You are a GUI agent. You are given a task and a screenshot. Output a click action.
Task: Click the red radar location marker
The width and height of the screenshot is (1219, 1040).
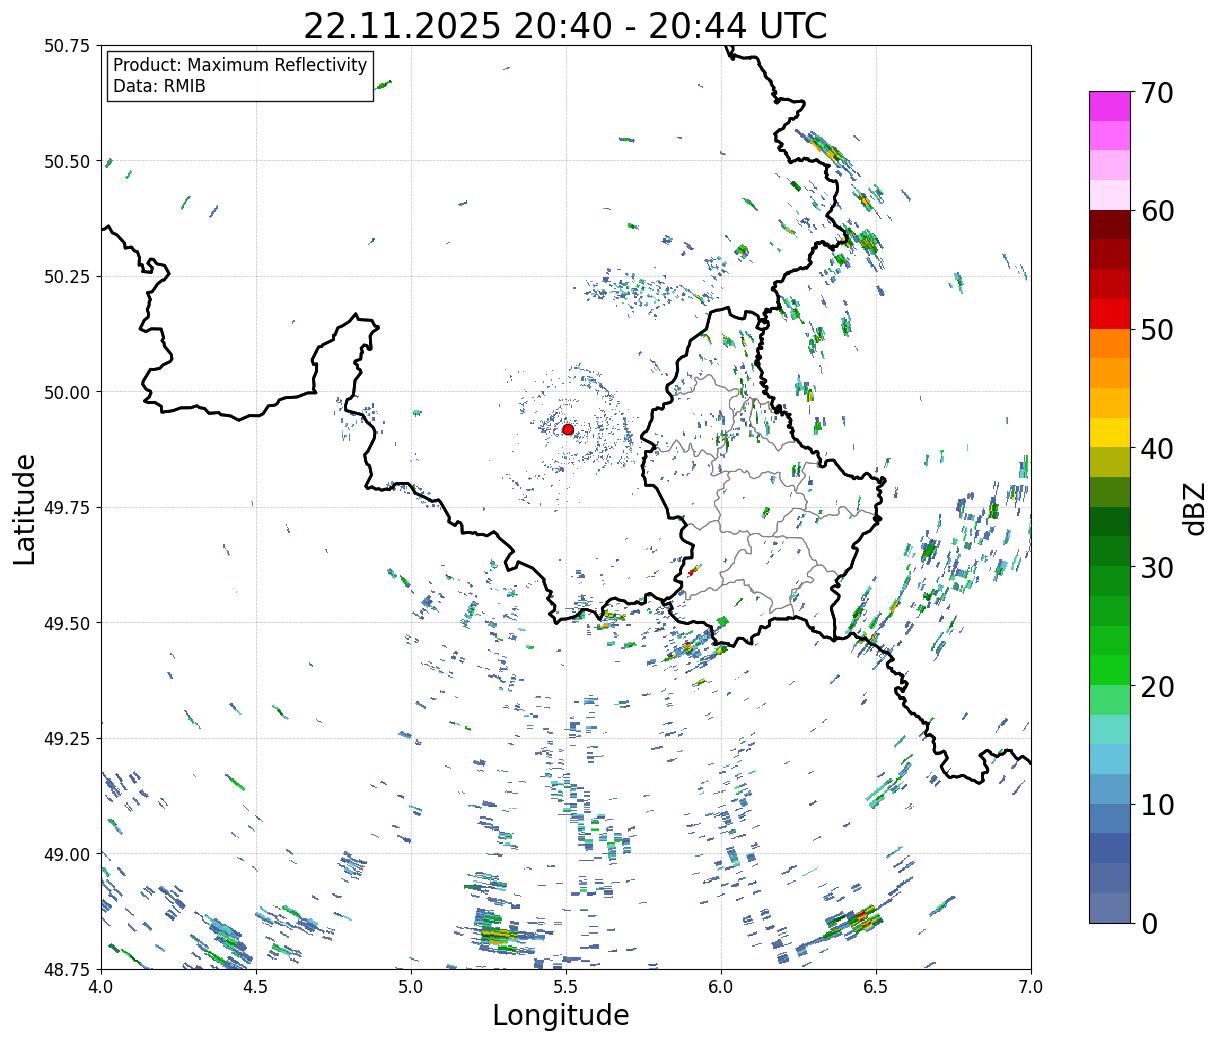coord(568,429)
